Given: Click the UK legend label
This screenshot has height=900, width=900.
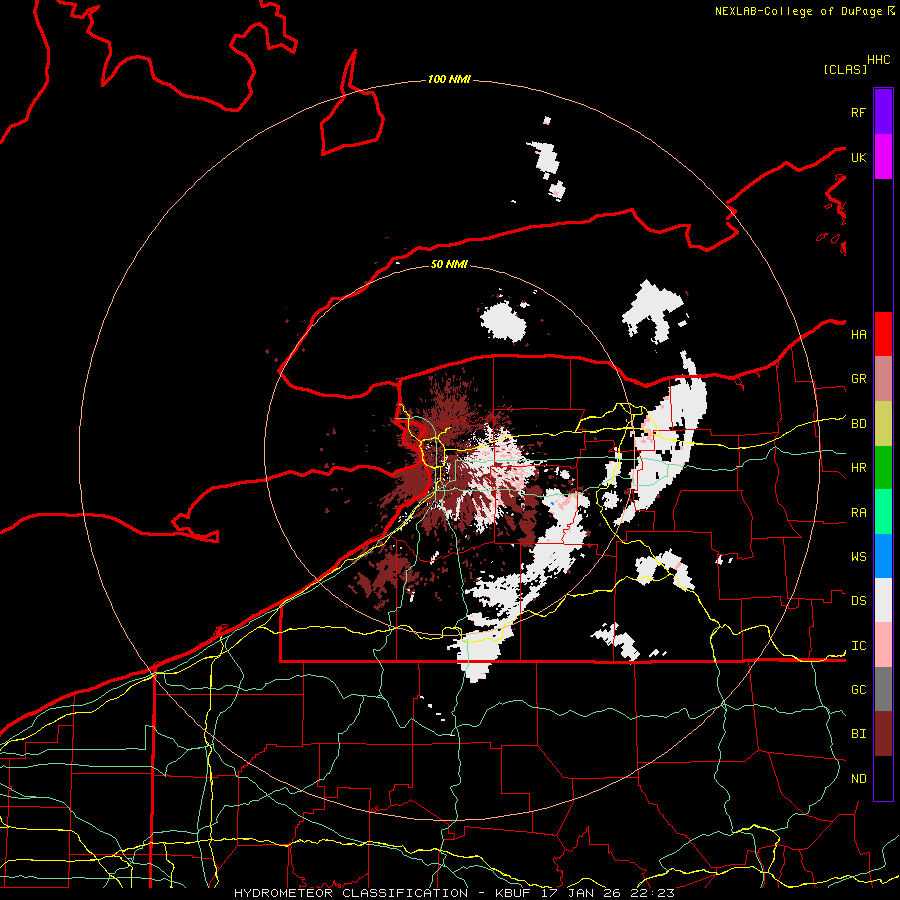Looking at the screenshot, I should (x=858, y=157).
